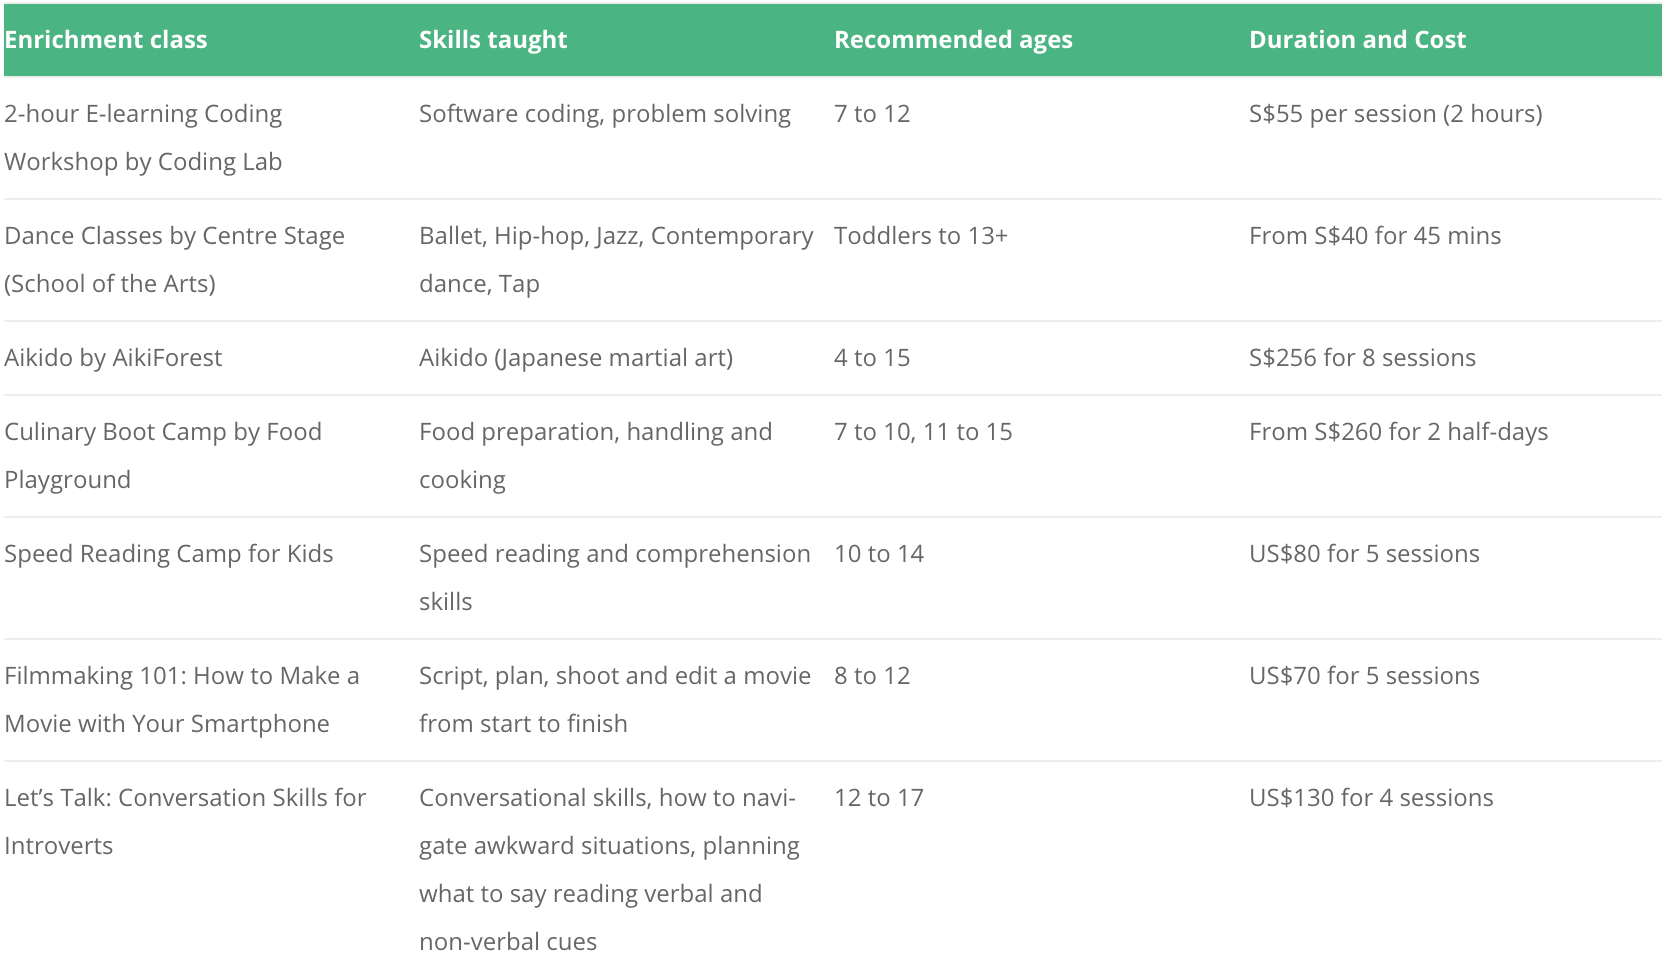Open Filmmaking 101 smartphone movie class
1662x978 pixels.
tap(182, 700)
